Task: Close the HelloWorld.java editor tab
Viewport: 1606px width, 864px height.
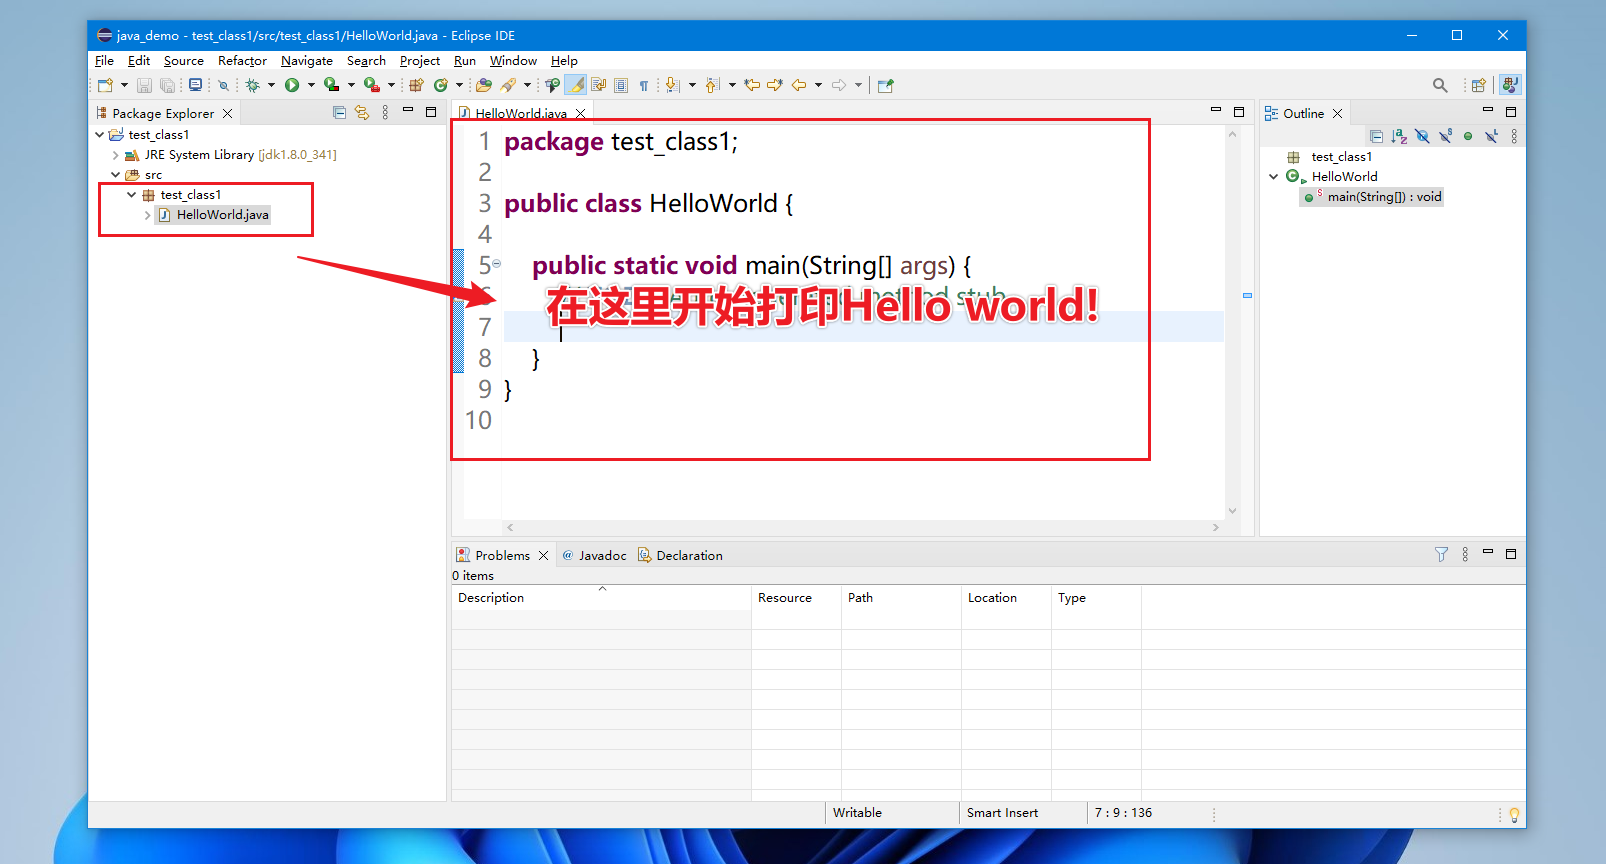Action: point(581,114)
